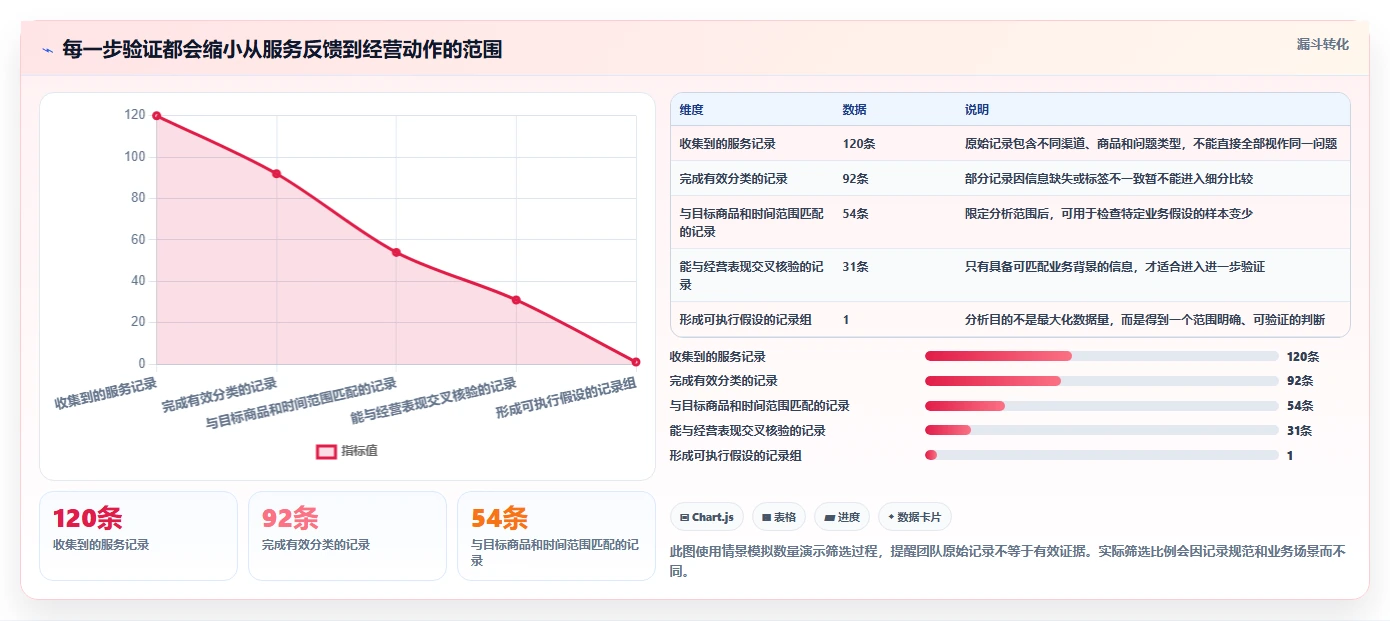
Task: Click the 92条 value beside progress bar
Action: click(x=1300, y=381)
